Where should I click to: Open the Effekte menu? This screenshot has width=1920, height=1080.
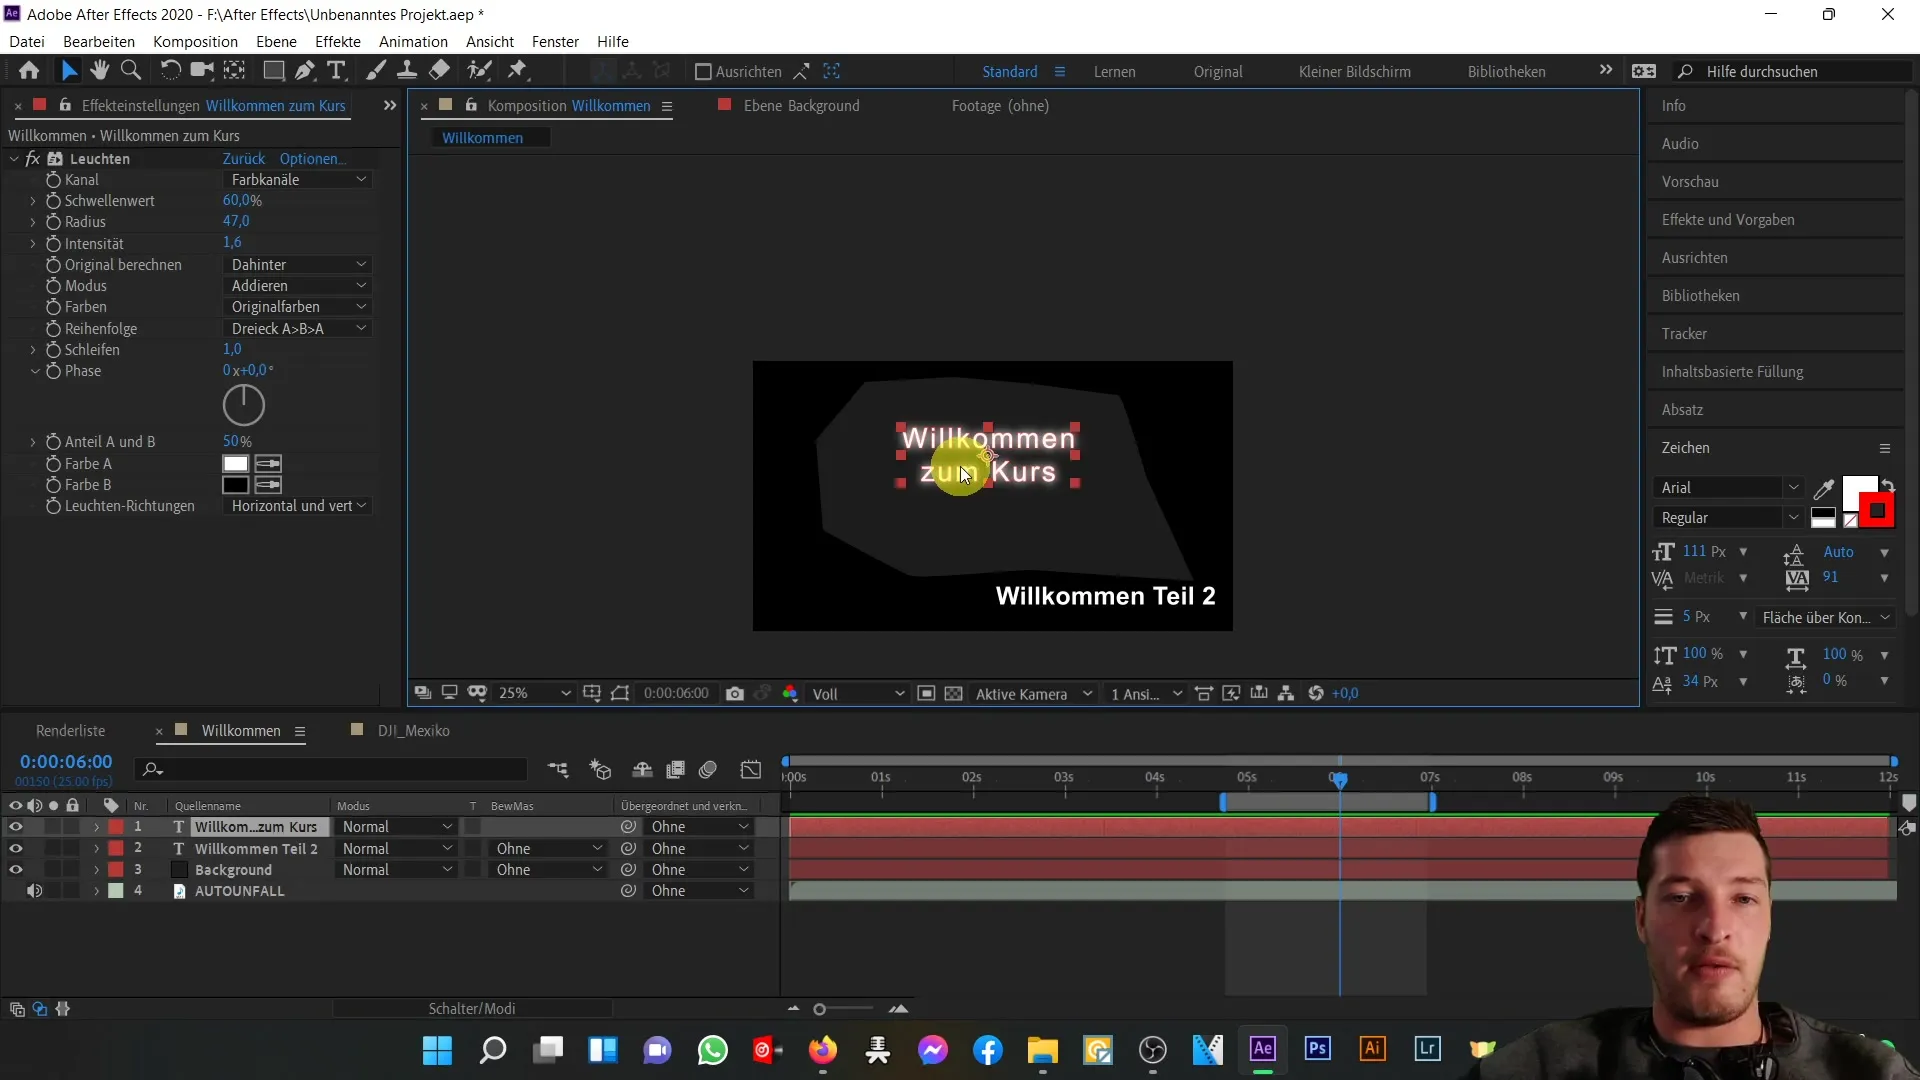tap(338, 41)
